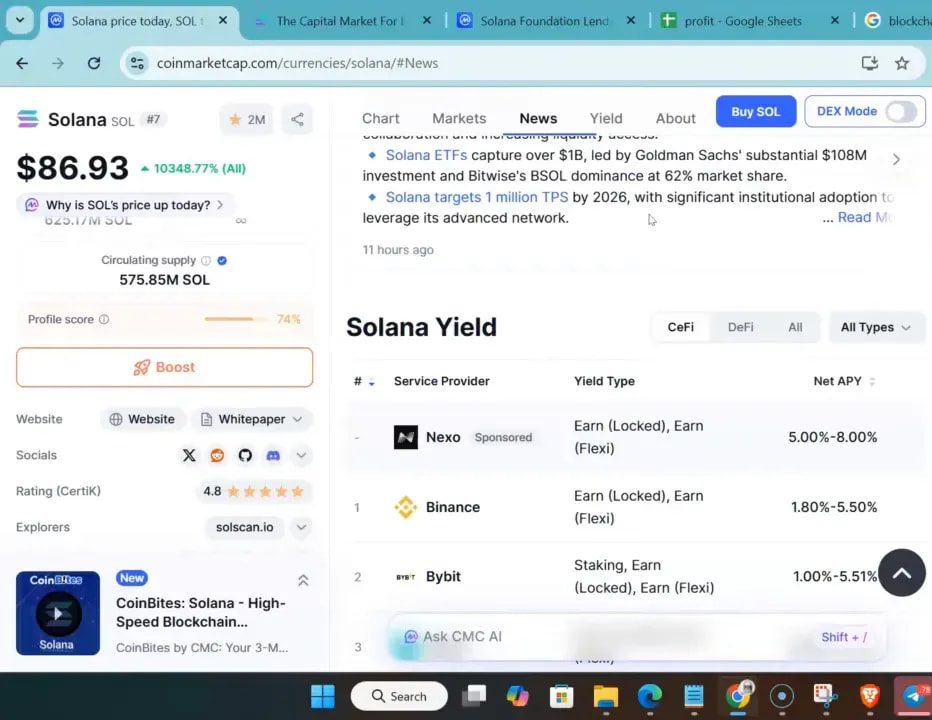
Task: Open the Reddit social icon
Action: pyautogui.click(x=217, y=455)
